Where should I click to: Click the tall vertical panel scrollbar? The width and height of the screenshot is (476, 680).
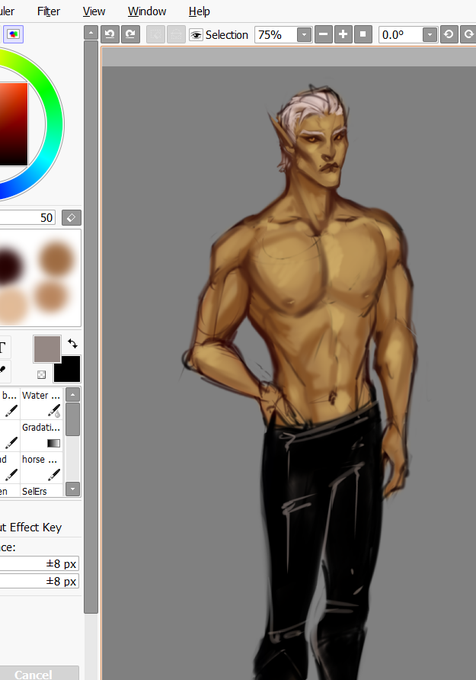coord(91,327)
